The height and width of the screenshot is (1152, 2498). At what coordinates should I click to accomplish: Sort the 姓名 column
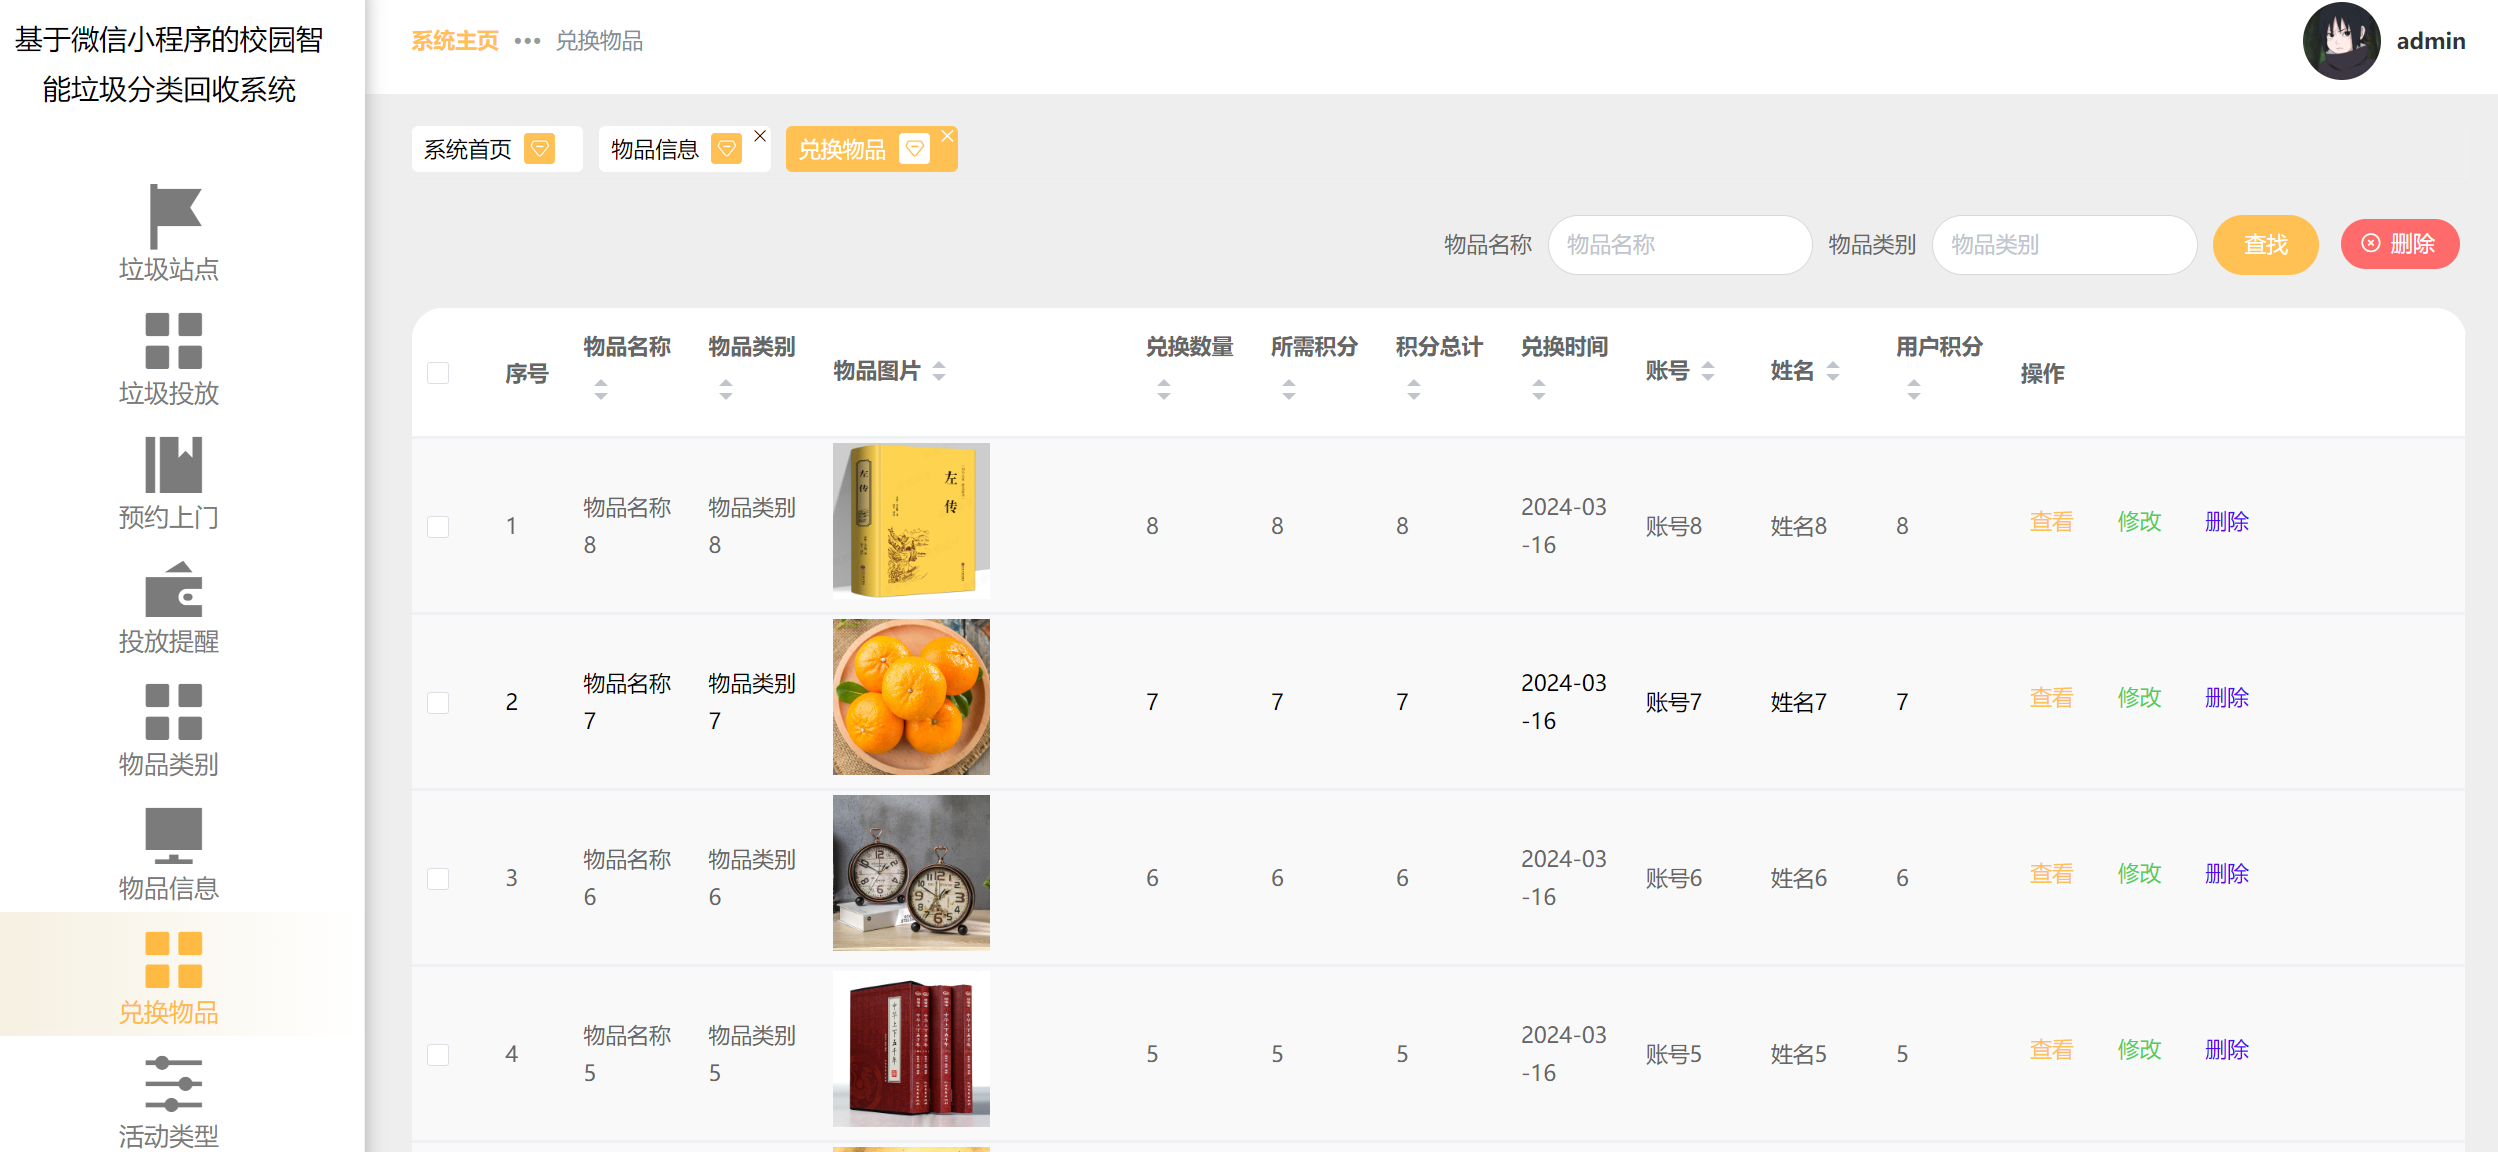click(1833, 371)
